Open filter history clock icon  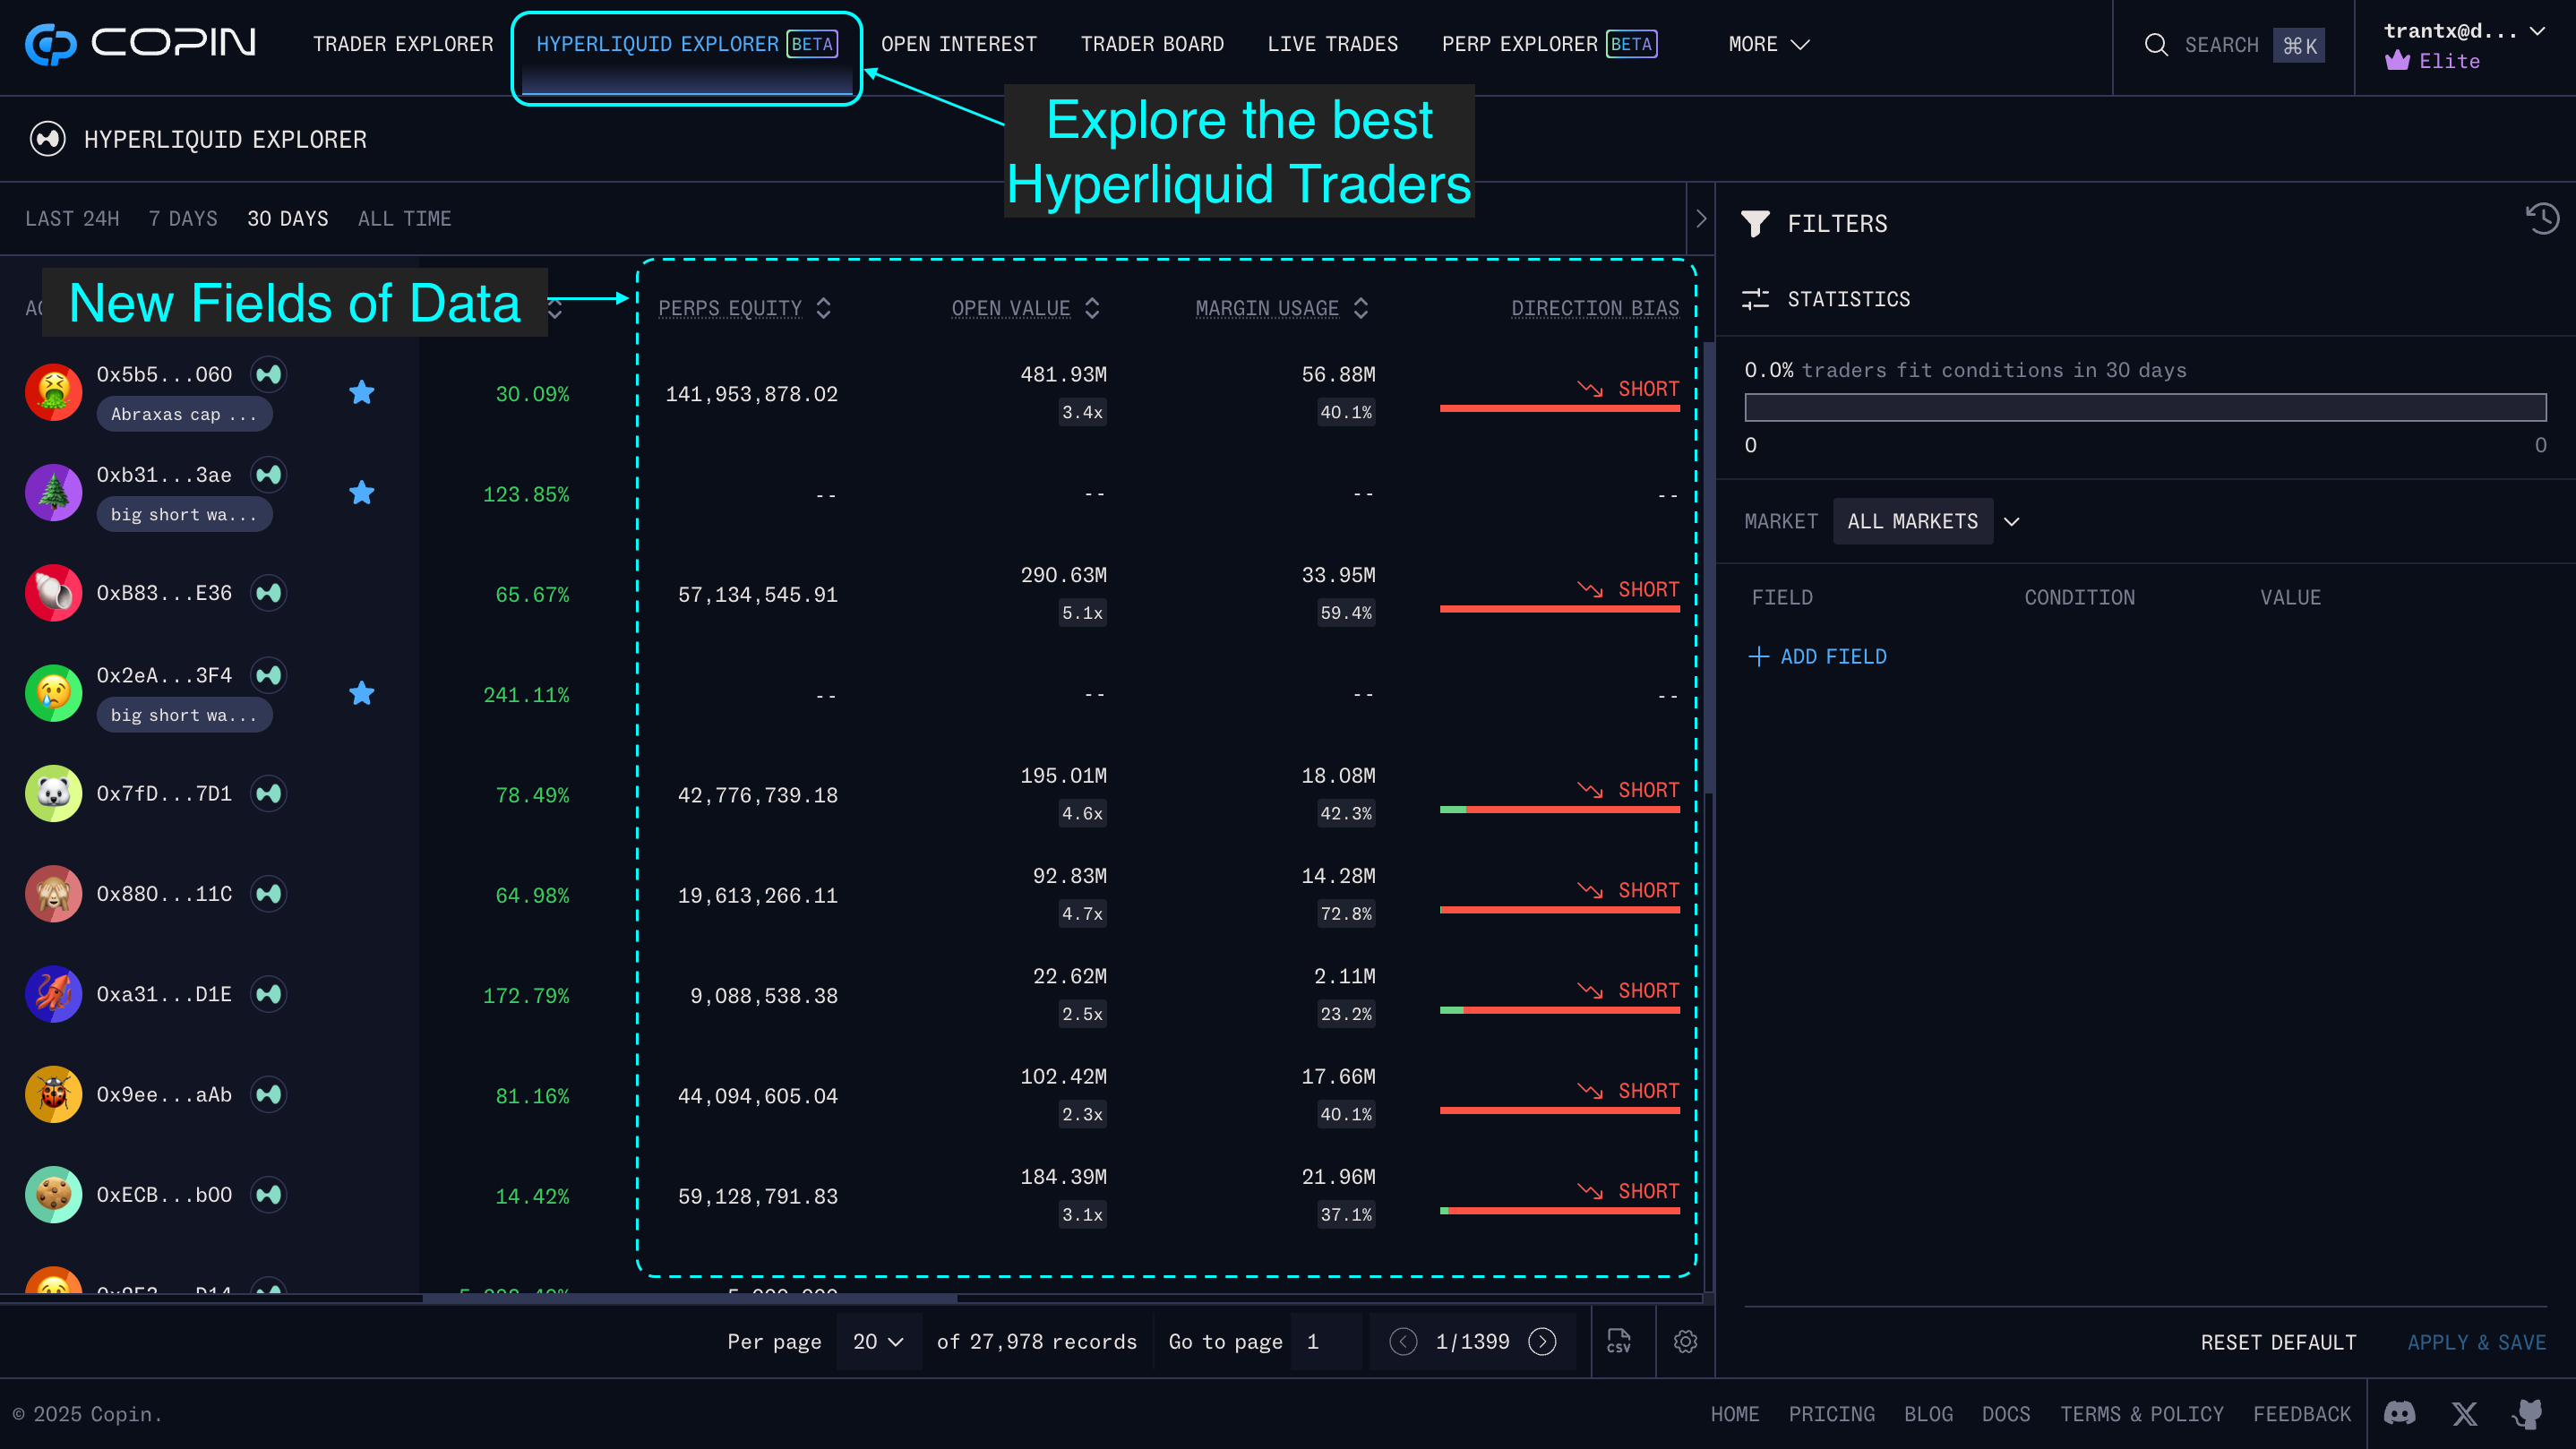(x=2541, y=219)
